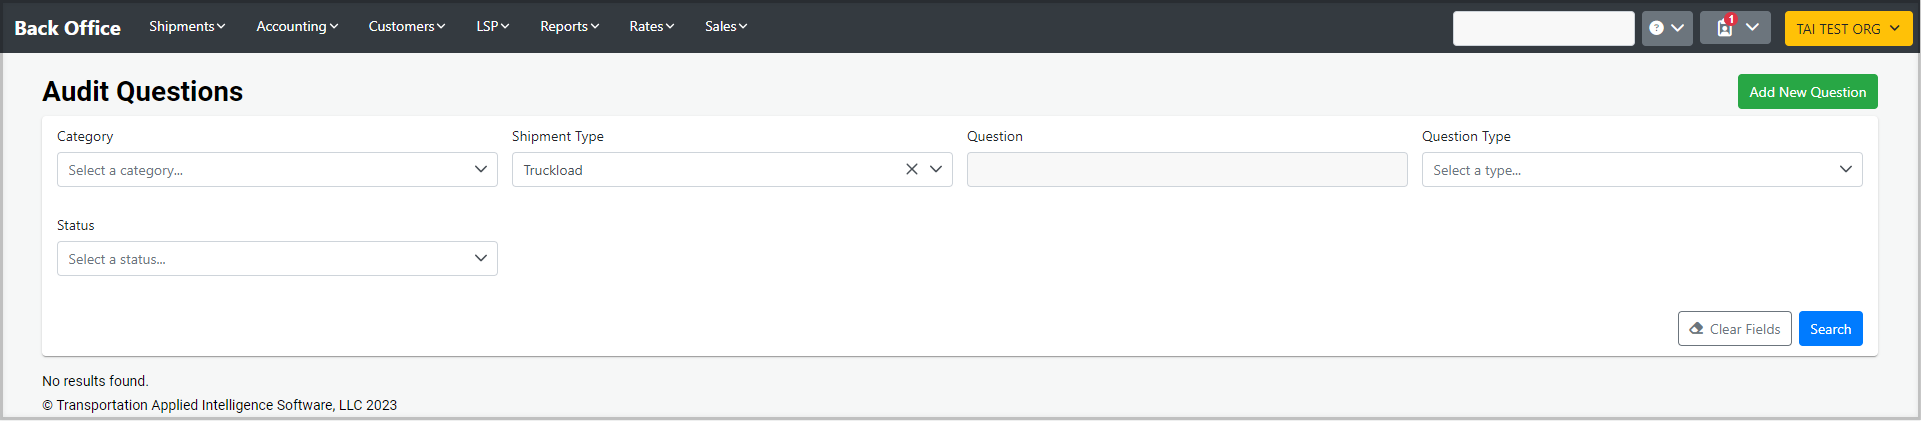Expand the LSP menu
Image resolution: width=1921 pixels, height=421 pixels.
click(492, 26)
